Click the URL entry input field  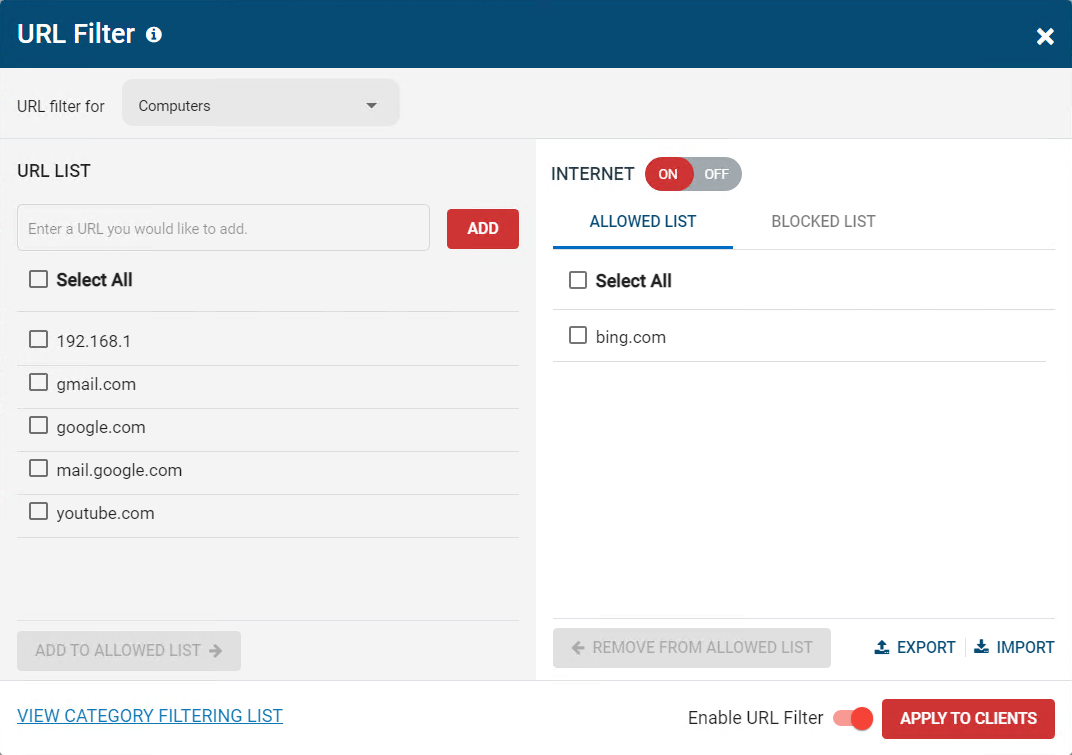click(224, 228)
